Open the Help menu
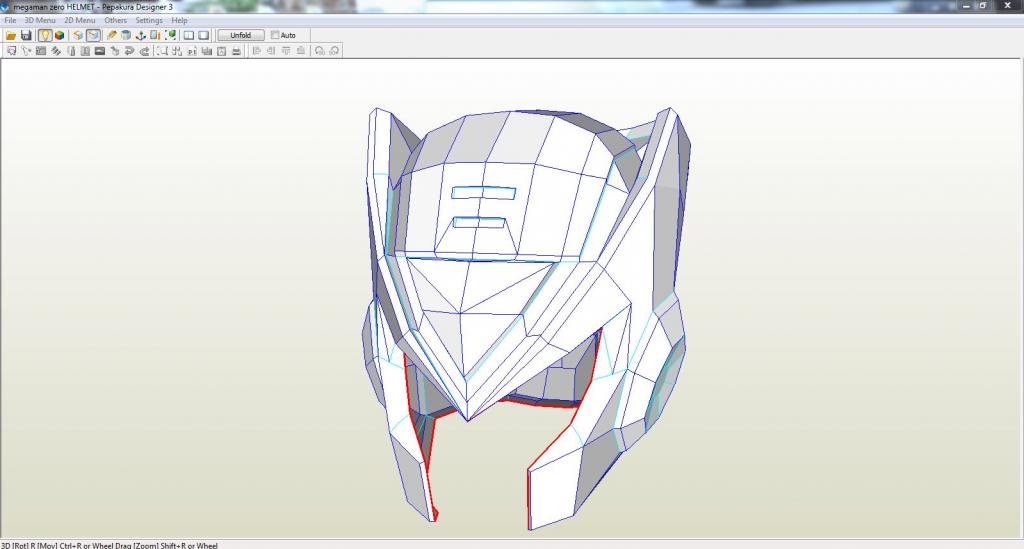This screenshot has width=1024, height=549. coord(179,20)
